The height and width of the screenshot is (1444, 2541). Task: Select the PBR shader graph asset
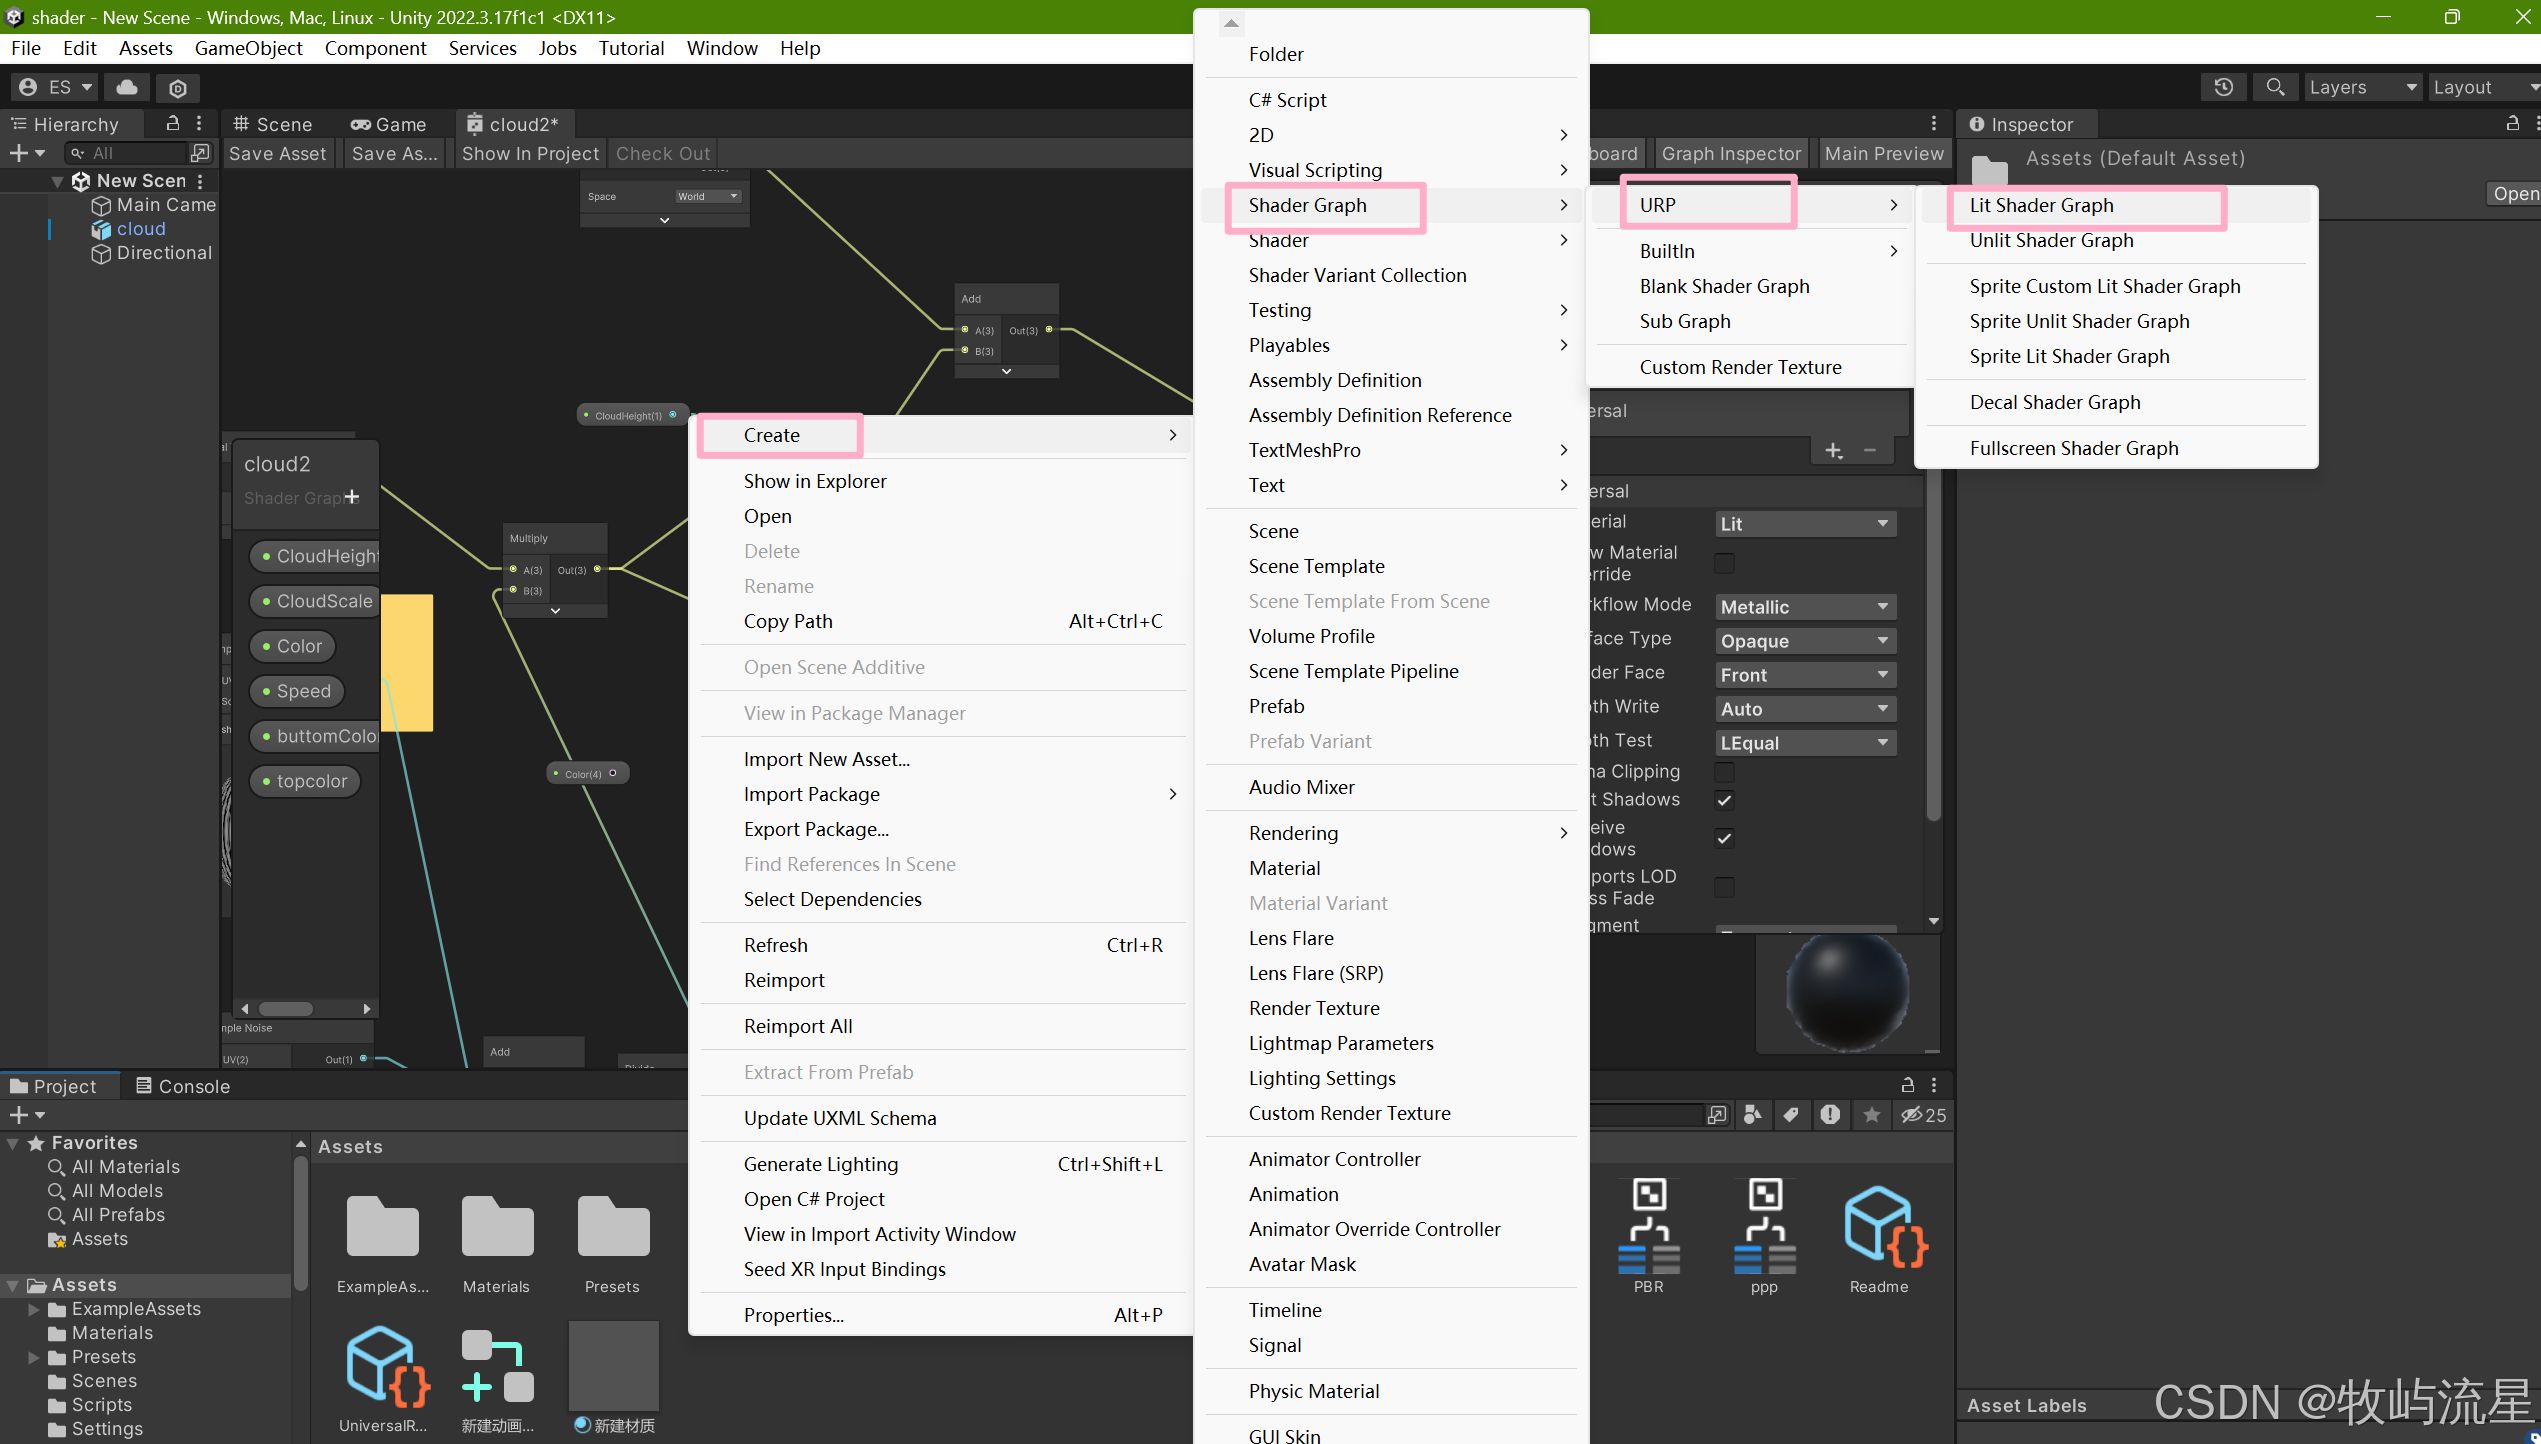click(x=1649, y=1226)
